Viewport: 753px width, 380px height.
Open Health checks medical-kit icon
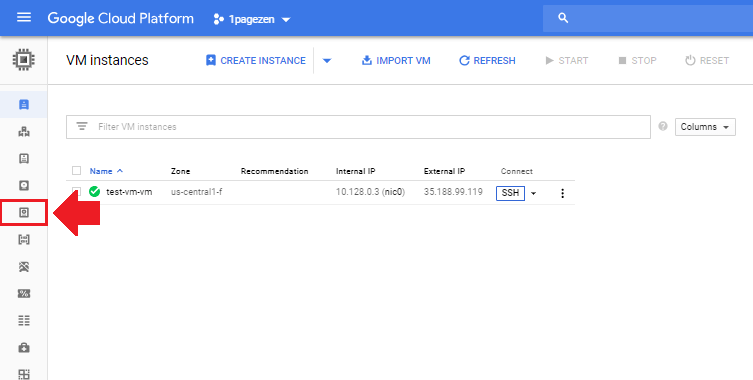click(24, 347)
